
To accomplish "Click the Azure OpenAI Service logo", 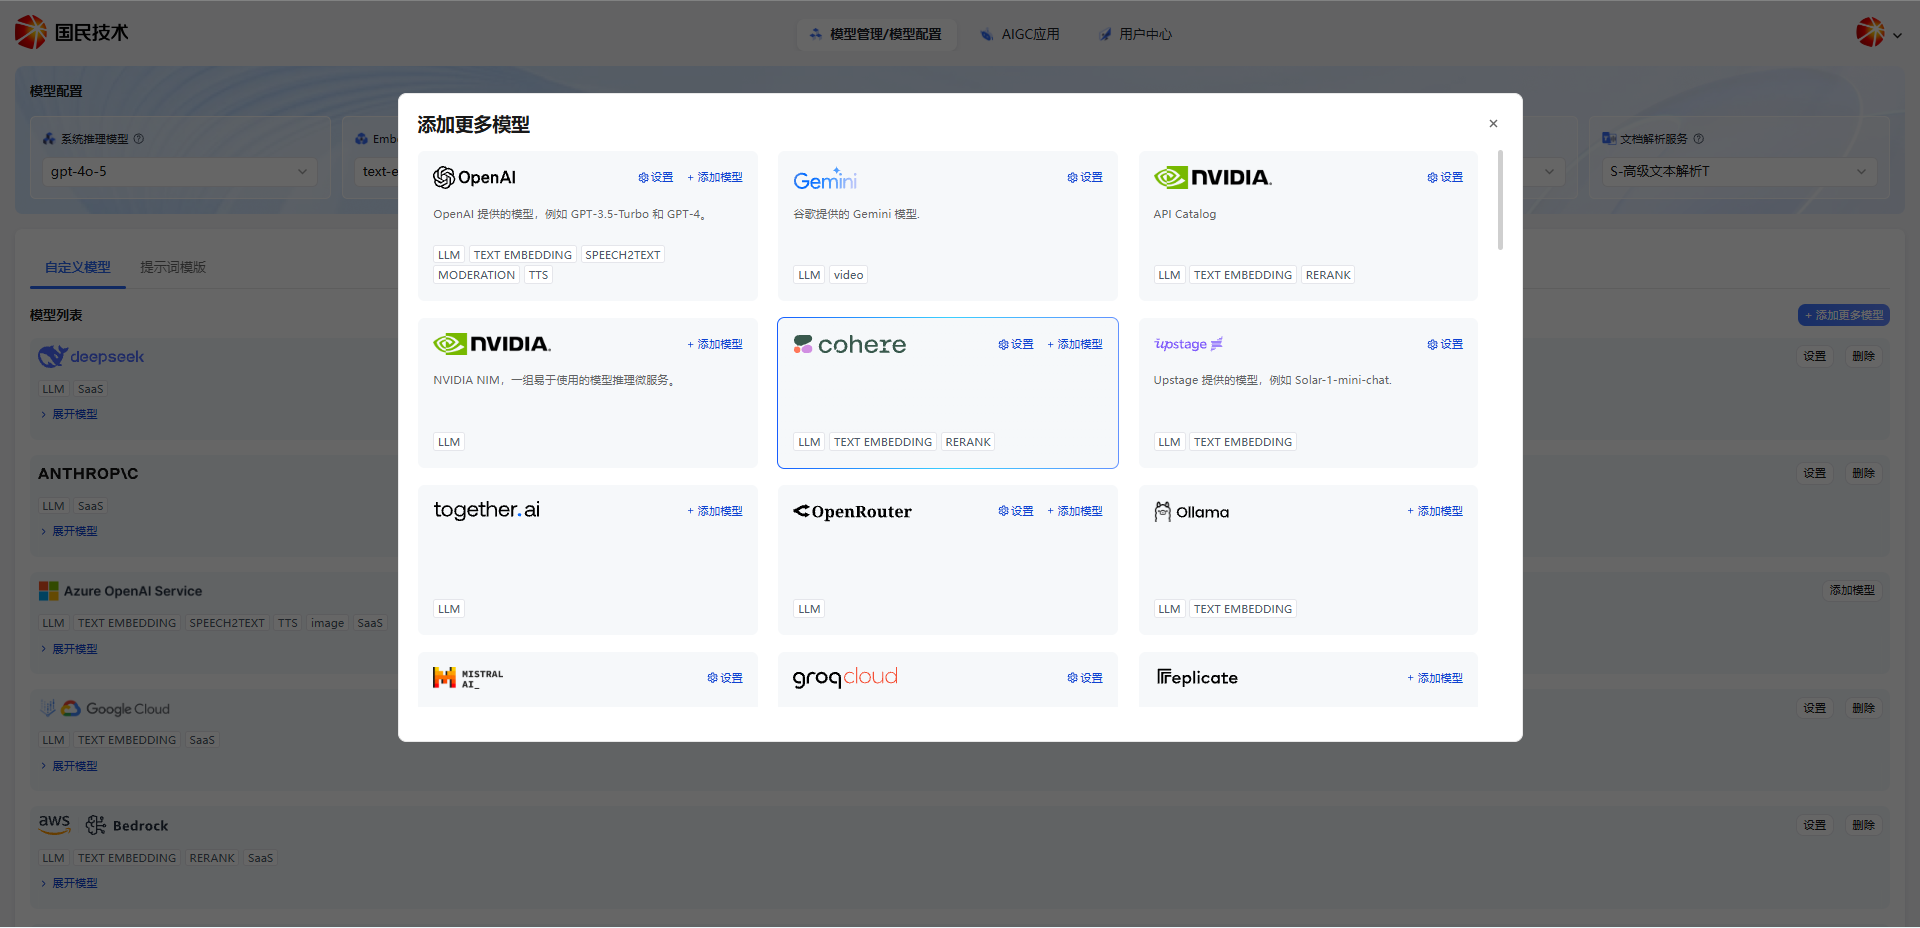I will [x=120, y=591].
